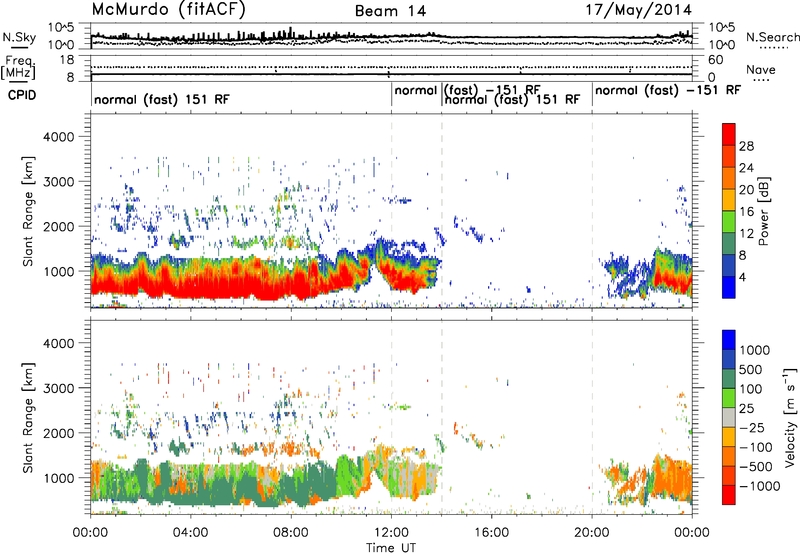This screenshot has width=800, height=554.
Task: Click the 3000 tick in the velocity panel
Action: click(58, 388)
